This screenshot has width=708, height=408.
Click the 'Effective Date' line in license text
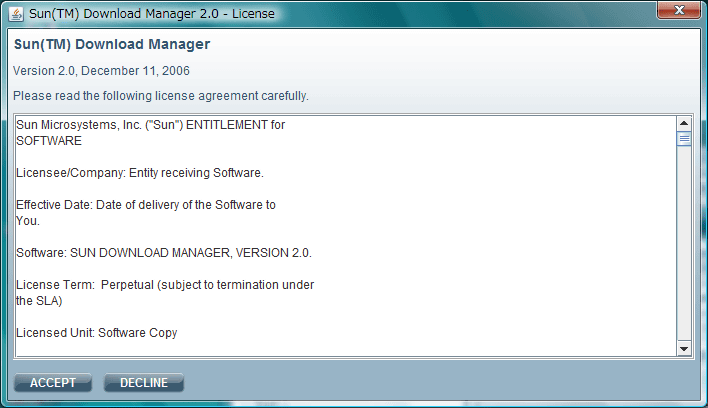(x=146, y=205)
